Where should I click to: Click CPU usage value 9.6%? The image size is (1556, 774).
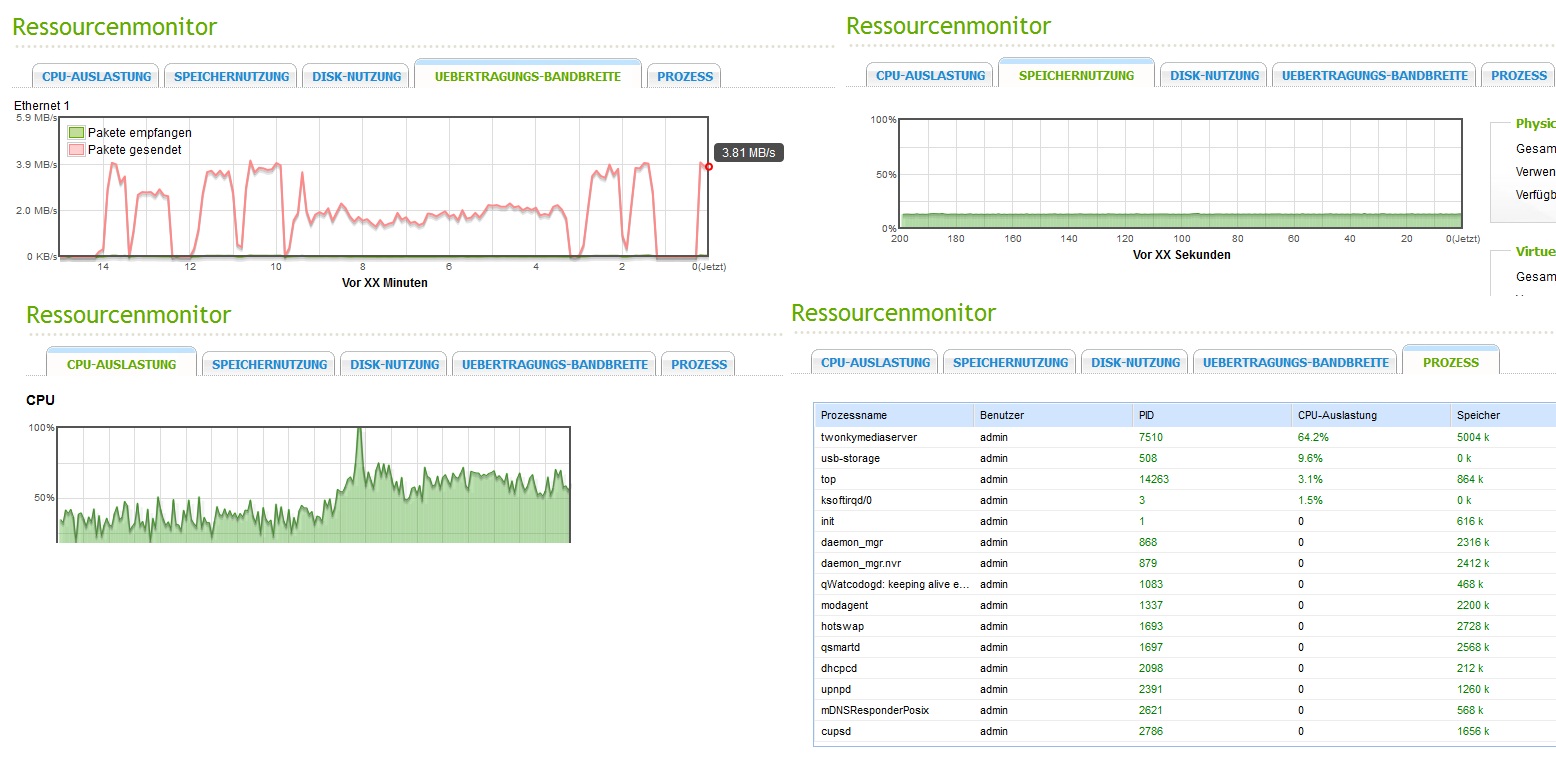pyautogui.click(x=1310, y=458)
